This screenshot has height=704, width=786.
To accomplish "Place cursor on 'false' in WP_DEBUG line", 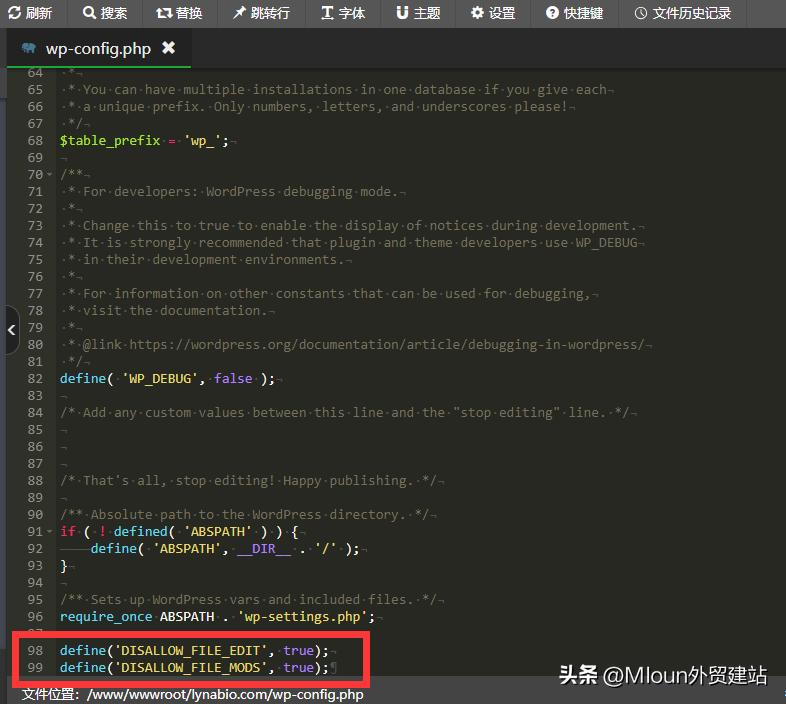I will pos(233,379).
